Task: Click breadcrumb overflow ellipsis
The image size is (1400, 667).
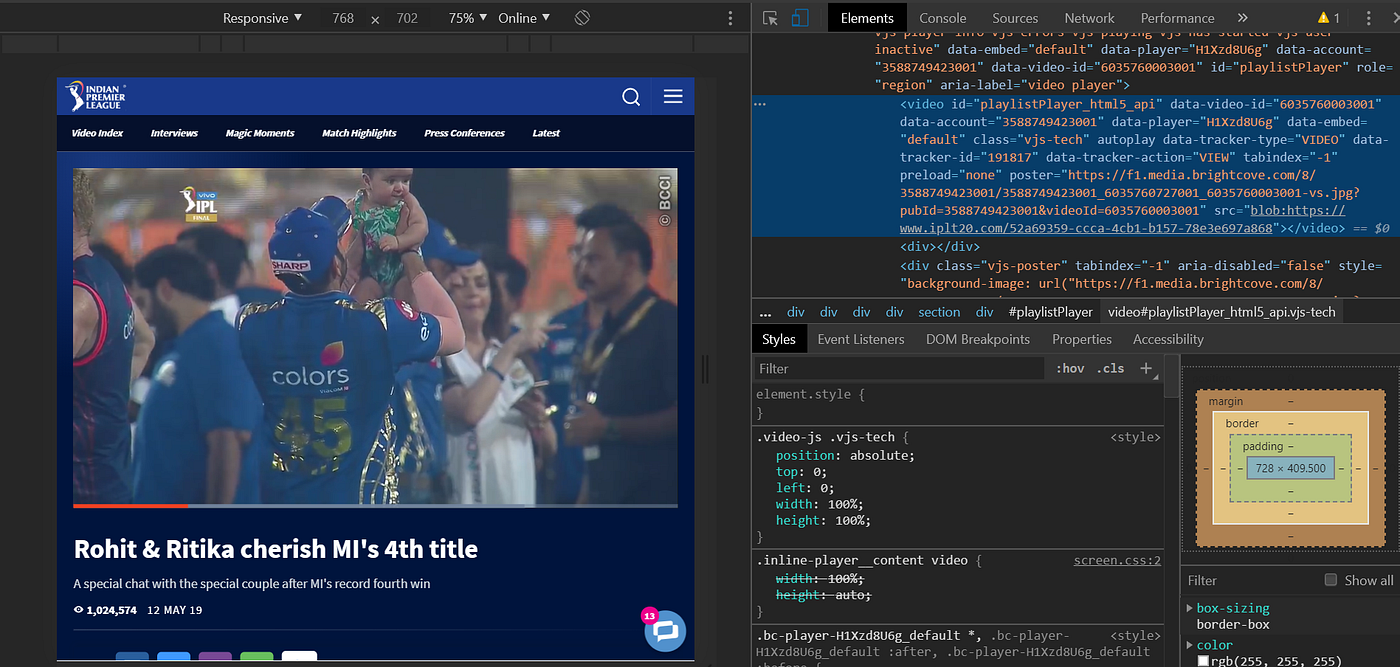Action: (x=765, y=312)
